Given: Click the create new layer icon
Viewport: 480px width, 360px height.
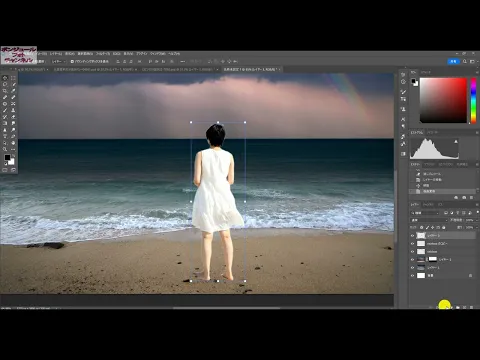Looking at the screenshot, I should (465, 307).
